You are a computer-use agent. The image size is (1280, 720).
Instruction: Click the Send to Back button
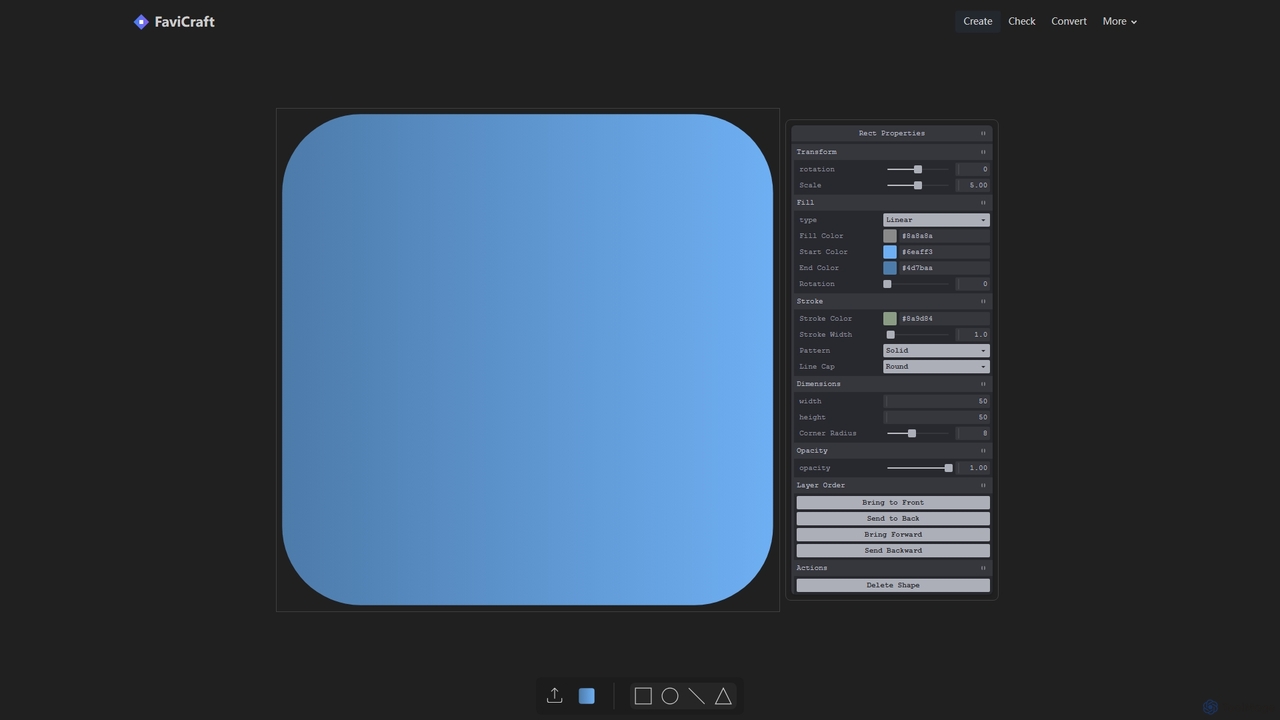(893, 519)
